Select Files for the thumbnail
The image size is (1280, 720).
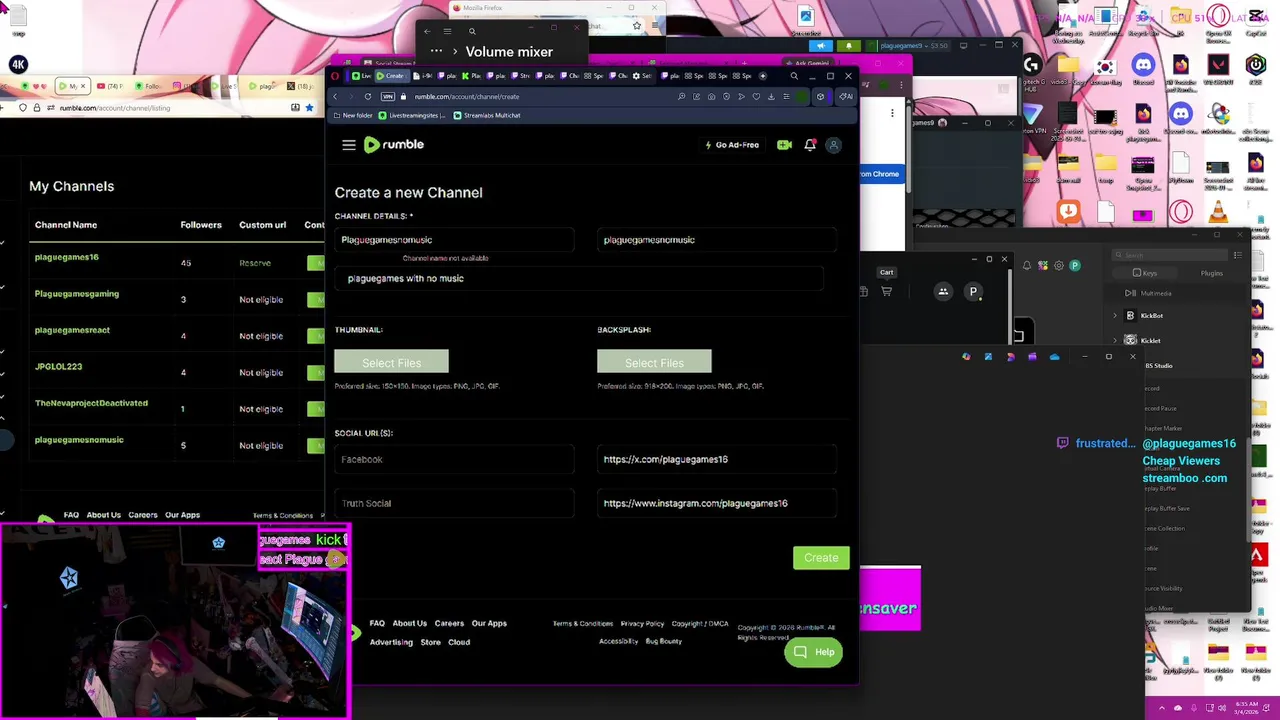coord(391,362)
